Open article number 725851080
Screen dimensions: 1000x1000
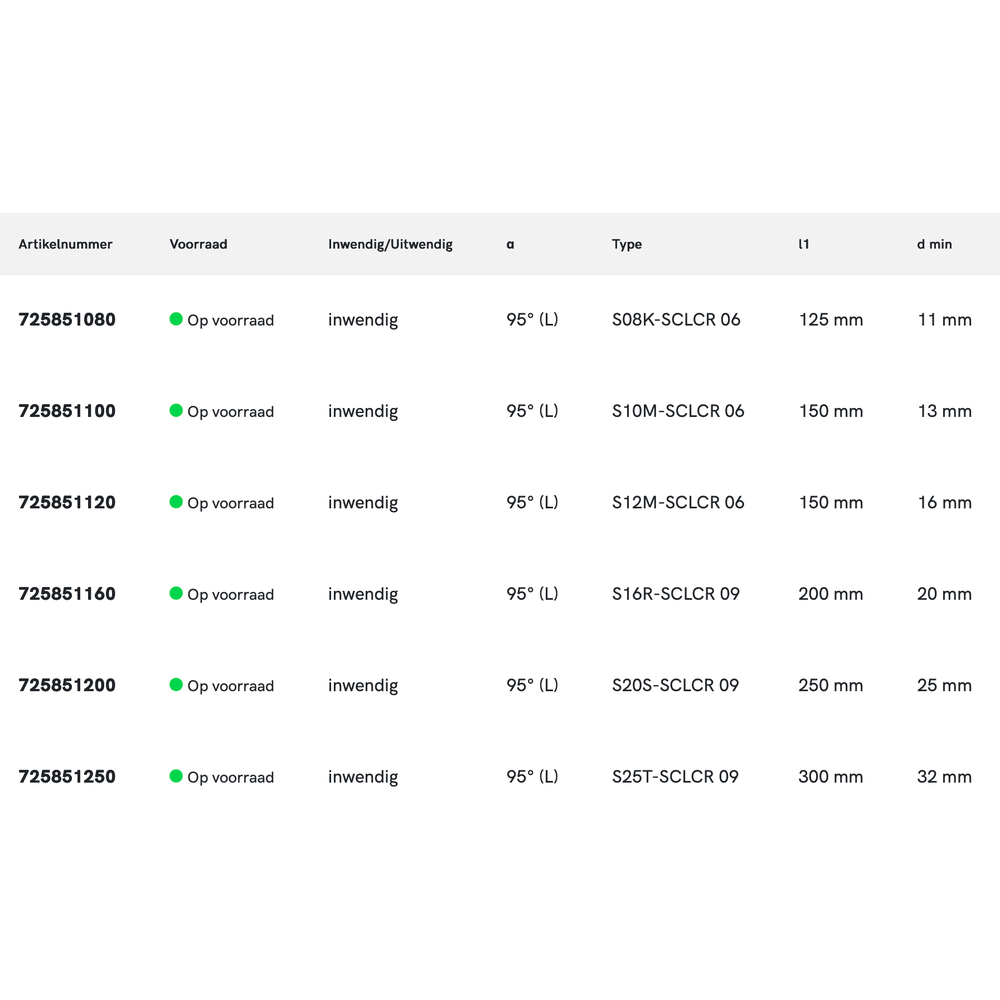(x=67, y=320)
